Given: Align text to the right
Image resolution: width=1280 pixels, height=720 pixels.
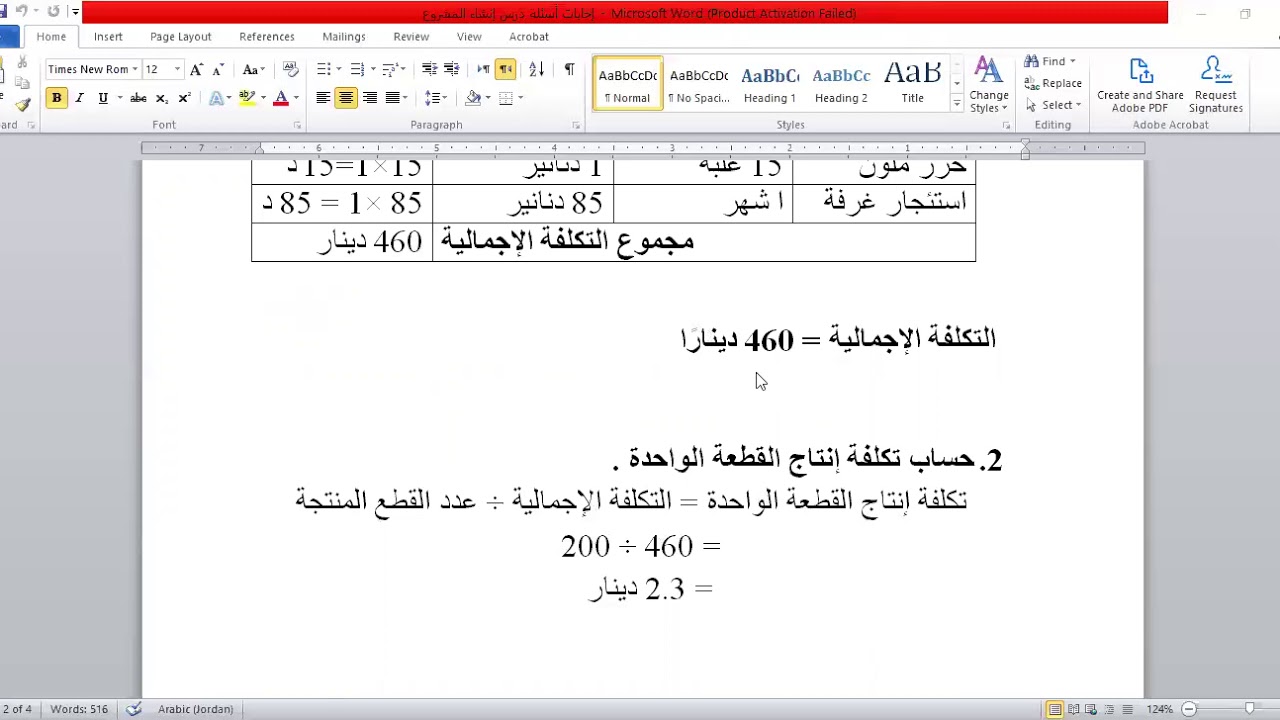Looking at the screenshot, I should (370, 98).
